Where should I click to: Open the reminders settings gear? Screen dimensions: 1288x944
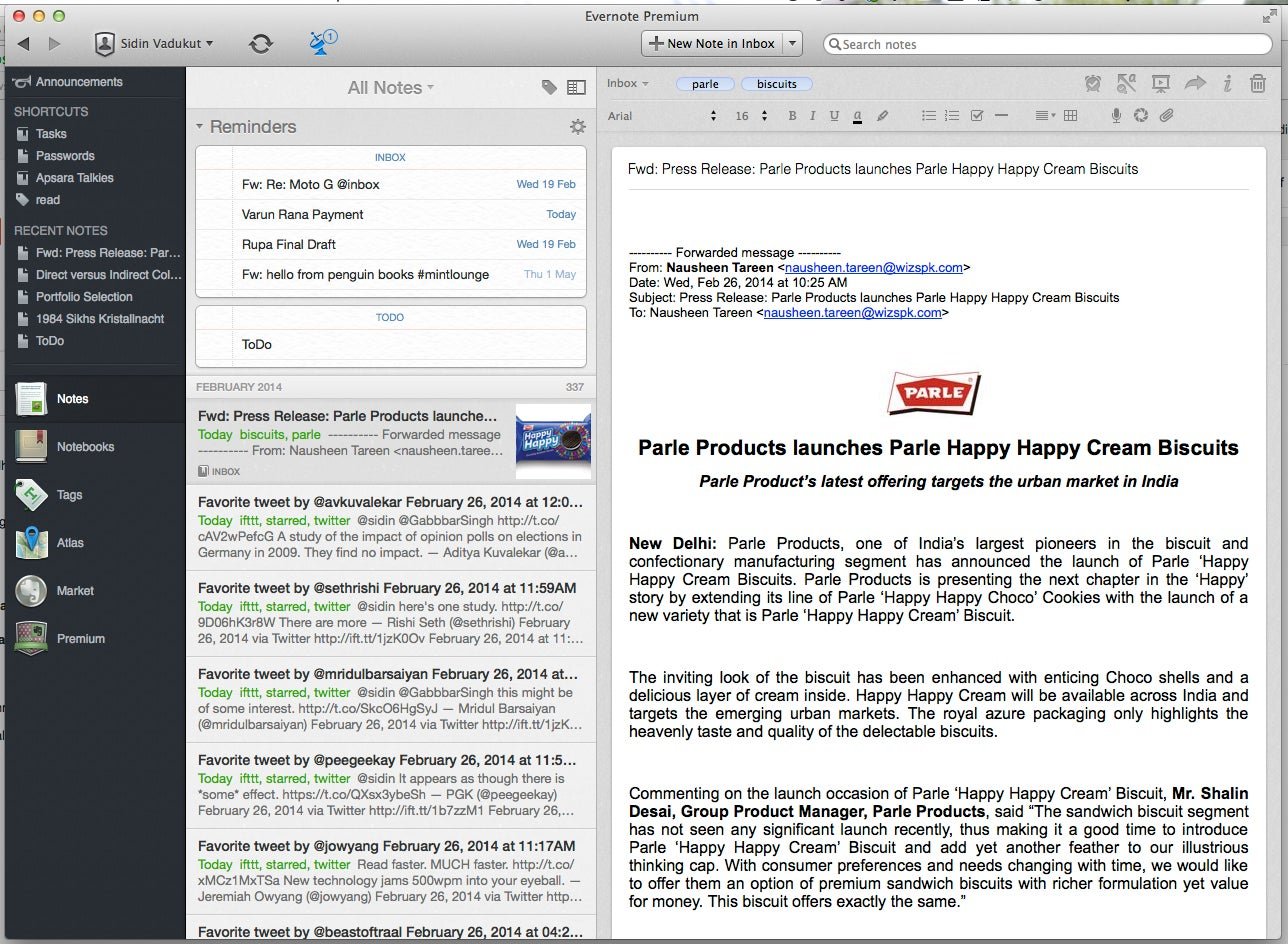577,127
